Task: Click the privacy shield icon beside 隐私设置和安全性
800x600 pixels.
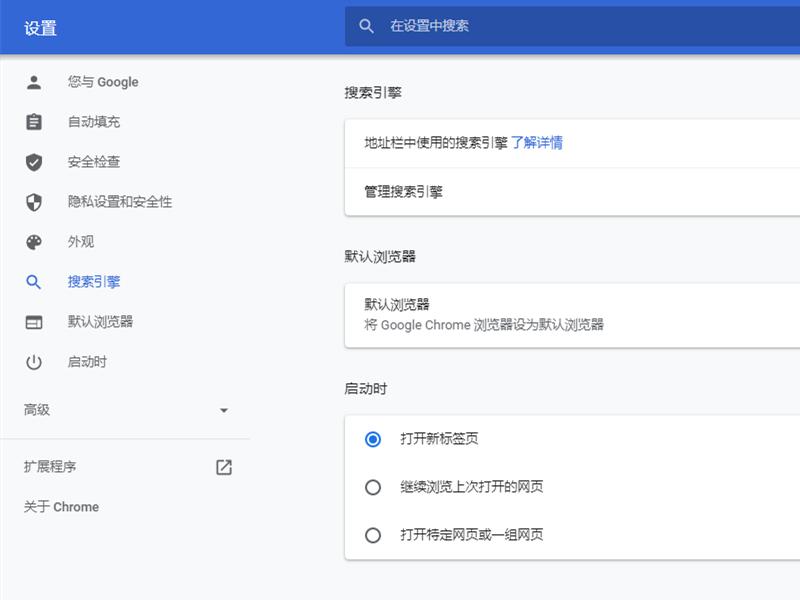Action: coord(33,202)
